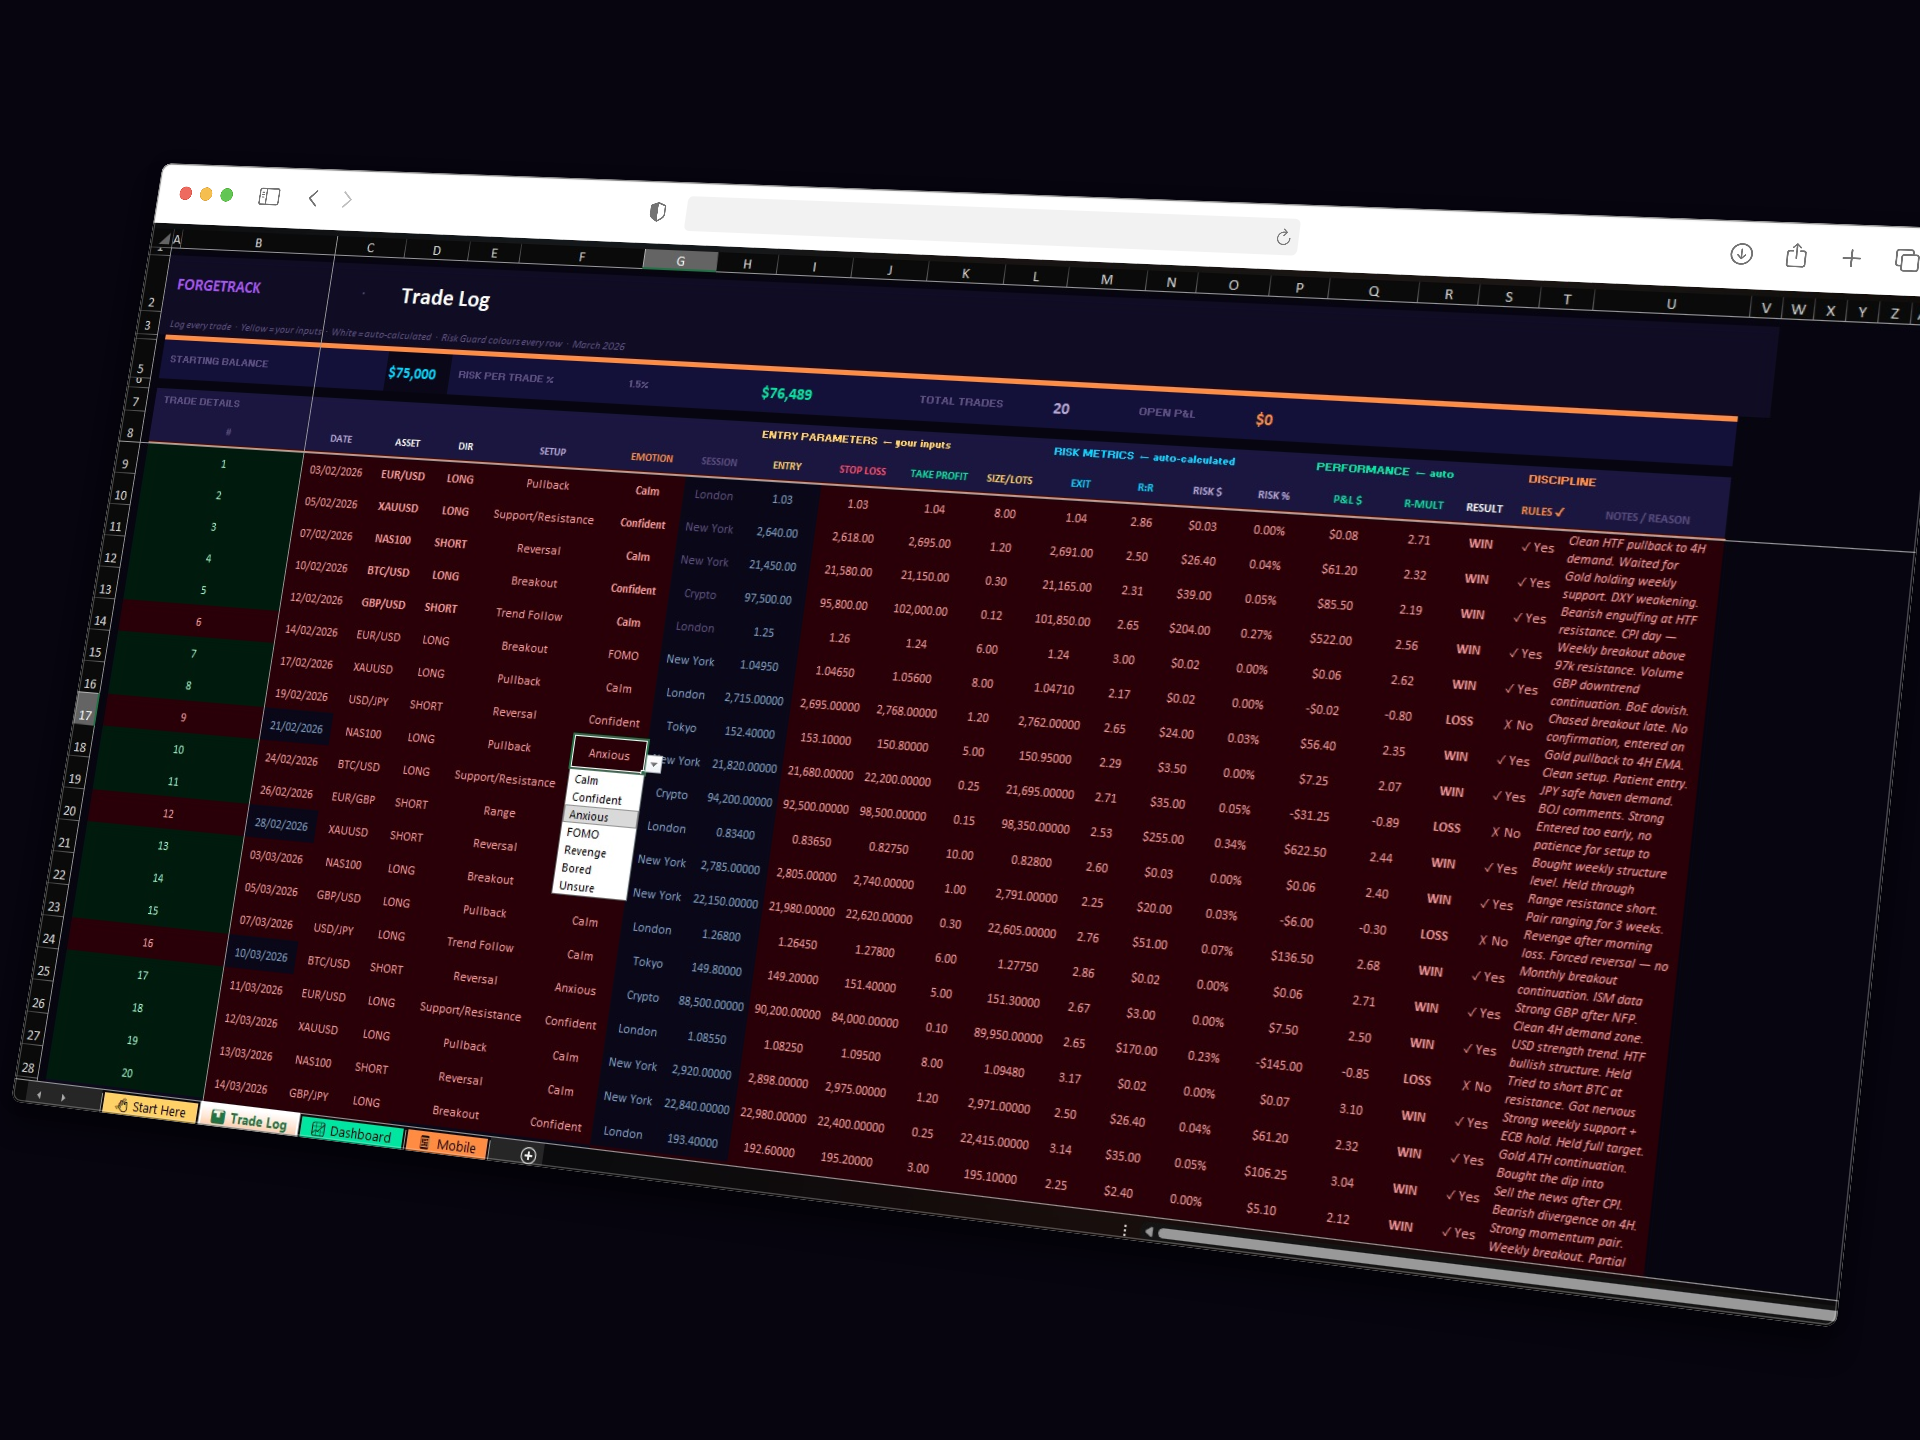Toggle the browser sidebar icon
The height and width of the screenshot is (1440, 1920).
pos(268,197)
